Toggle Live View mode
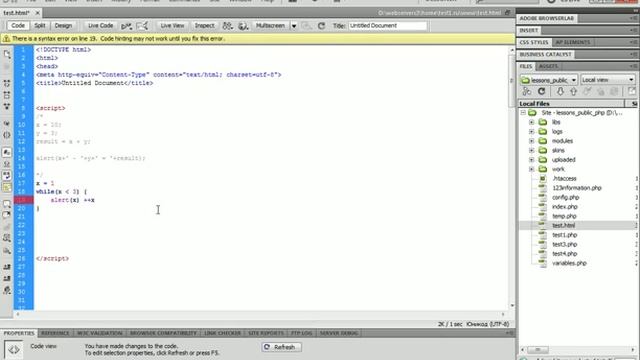640x360 pixels. [x=172, y=26]
